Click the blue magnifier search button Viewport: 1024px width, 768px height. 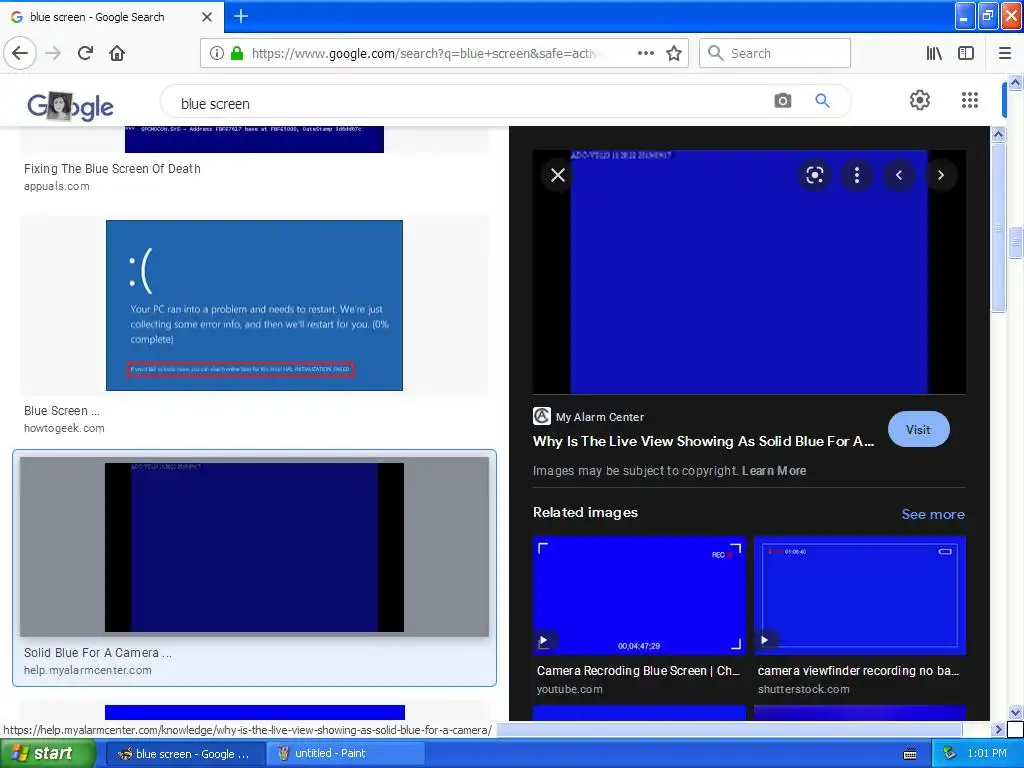point(822,101)
